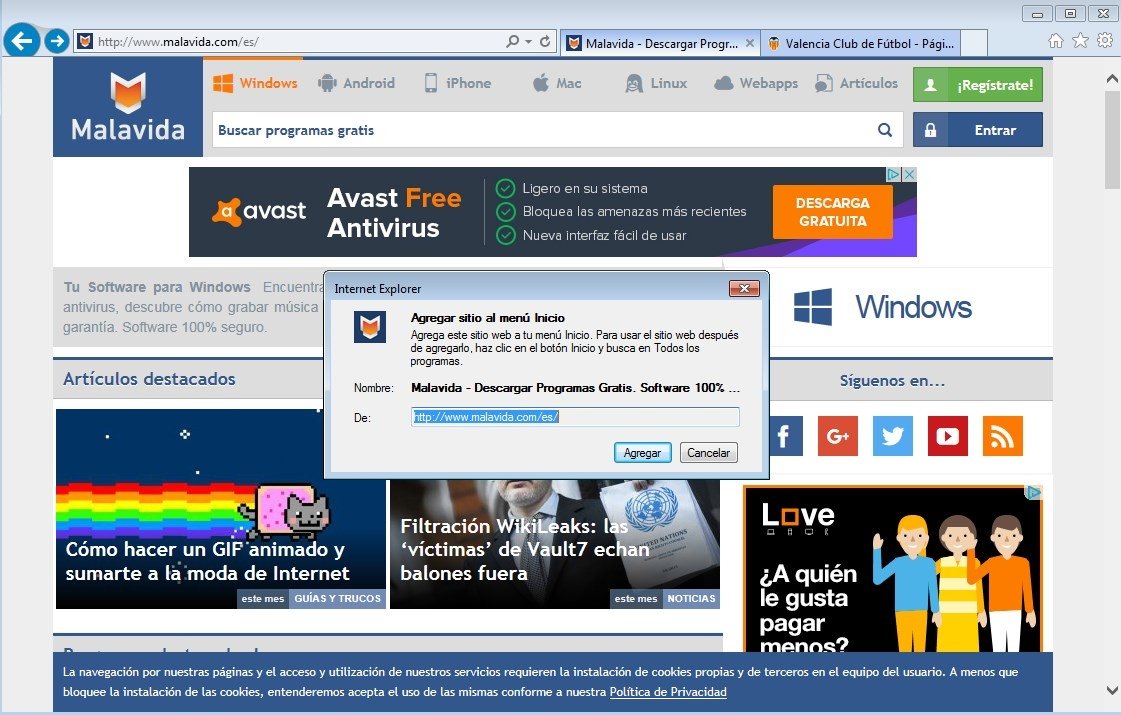Click the scrollbar down arrow

pyautogui.click(x=1112, y=690)
